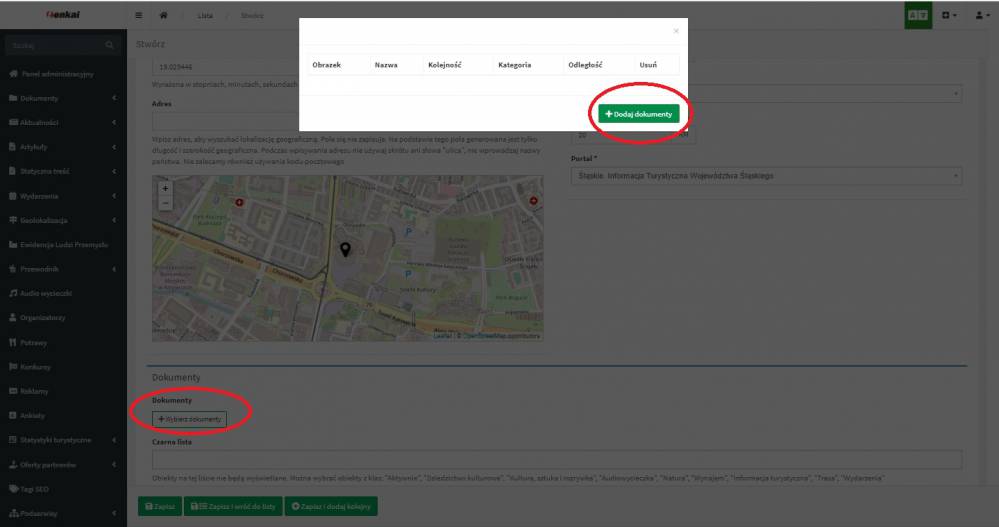Open the Portal dropdown selector

click(x=766, y=176)
